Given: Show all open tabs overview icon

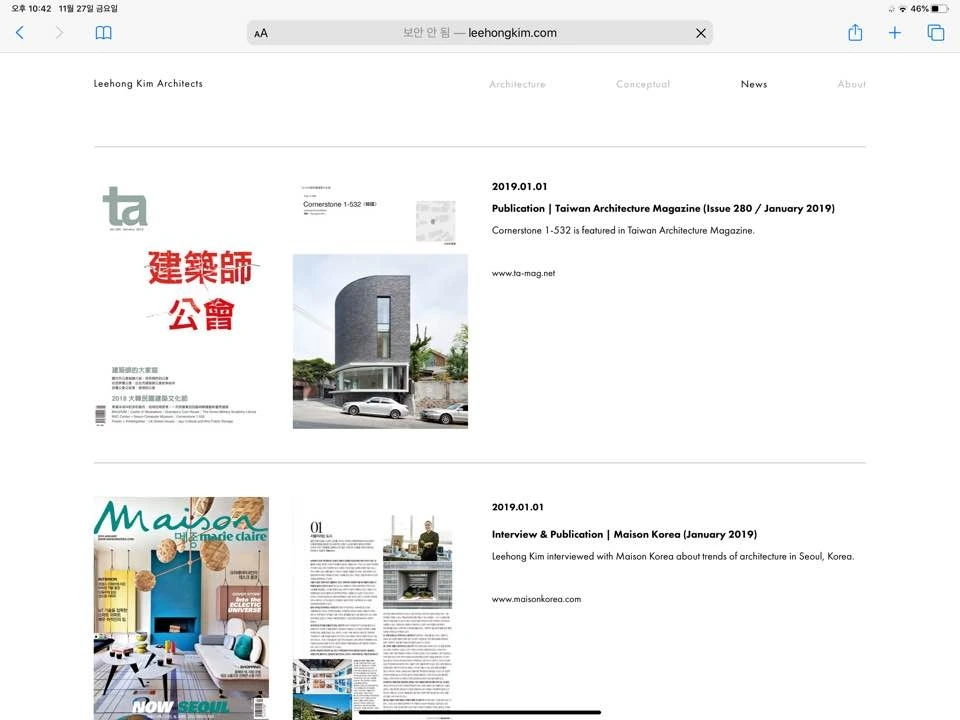Looking at the screenshot, I should pyautogui.click(x=936, y=32).
